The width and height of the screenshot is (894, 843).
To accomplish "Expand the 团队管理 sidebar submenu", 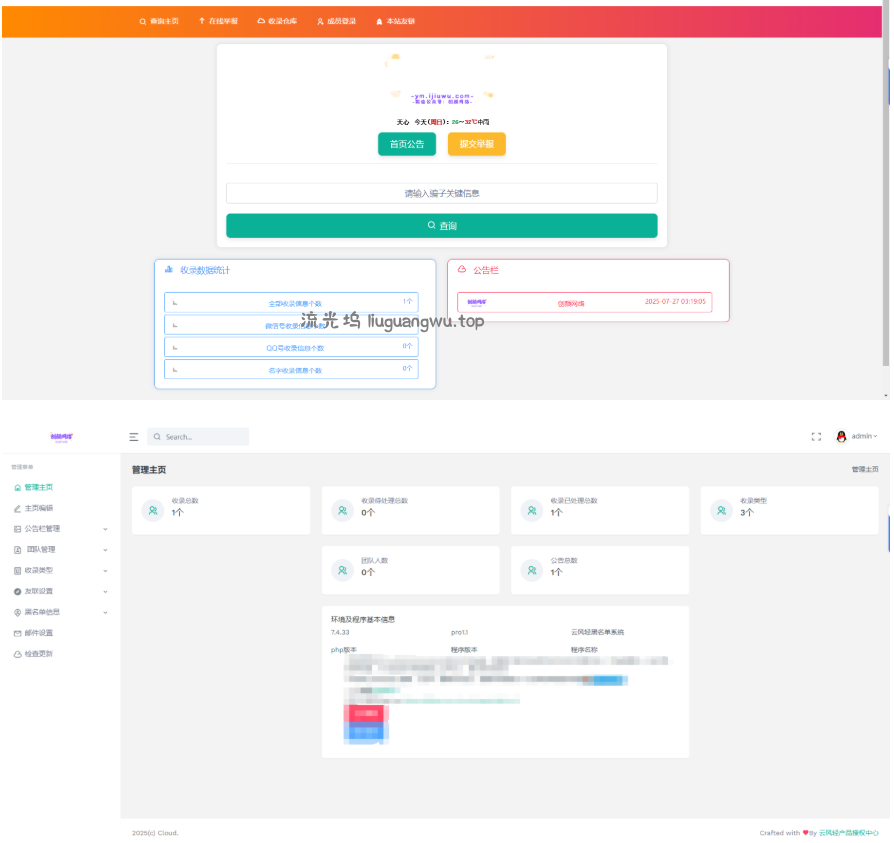I will (x=105, y=550).
